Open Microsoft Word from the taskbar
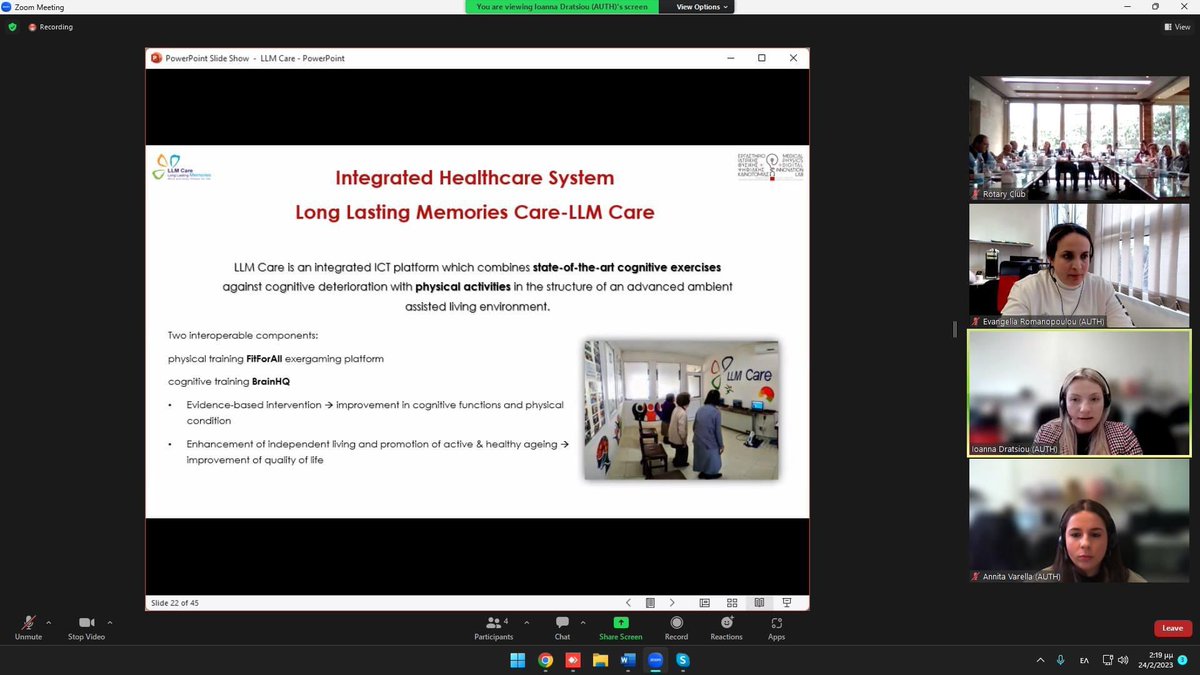Image resolution: width=1200 pixels, height=675 pixels. 628,660
